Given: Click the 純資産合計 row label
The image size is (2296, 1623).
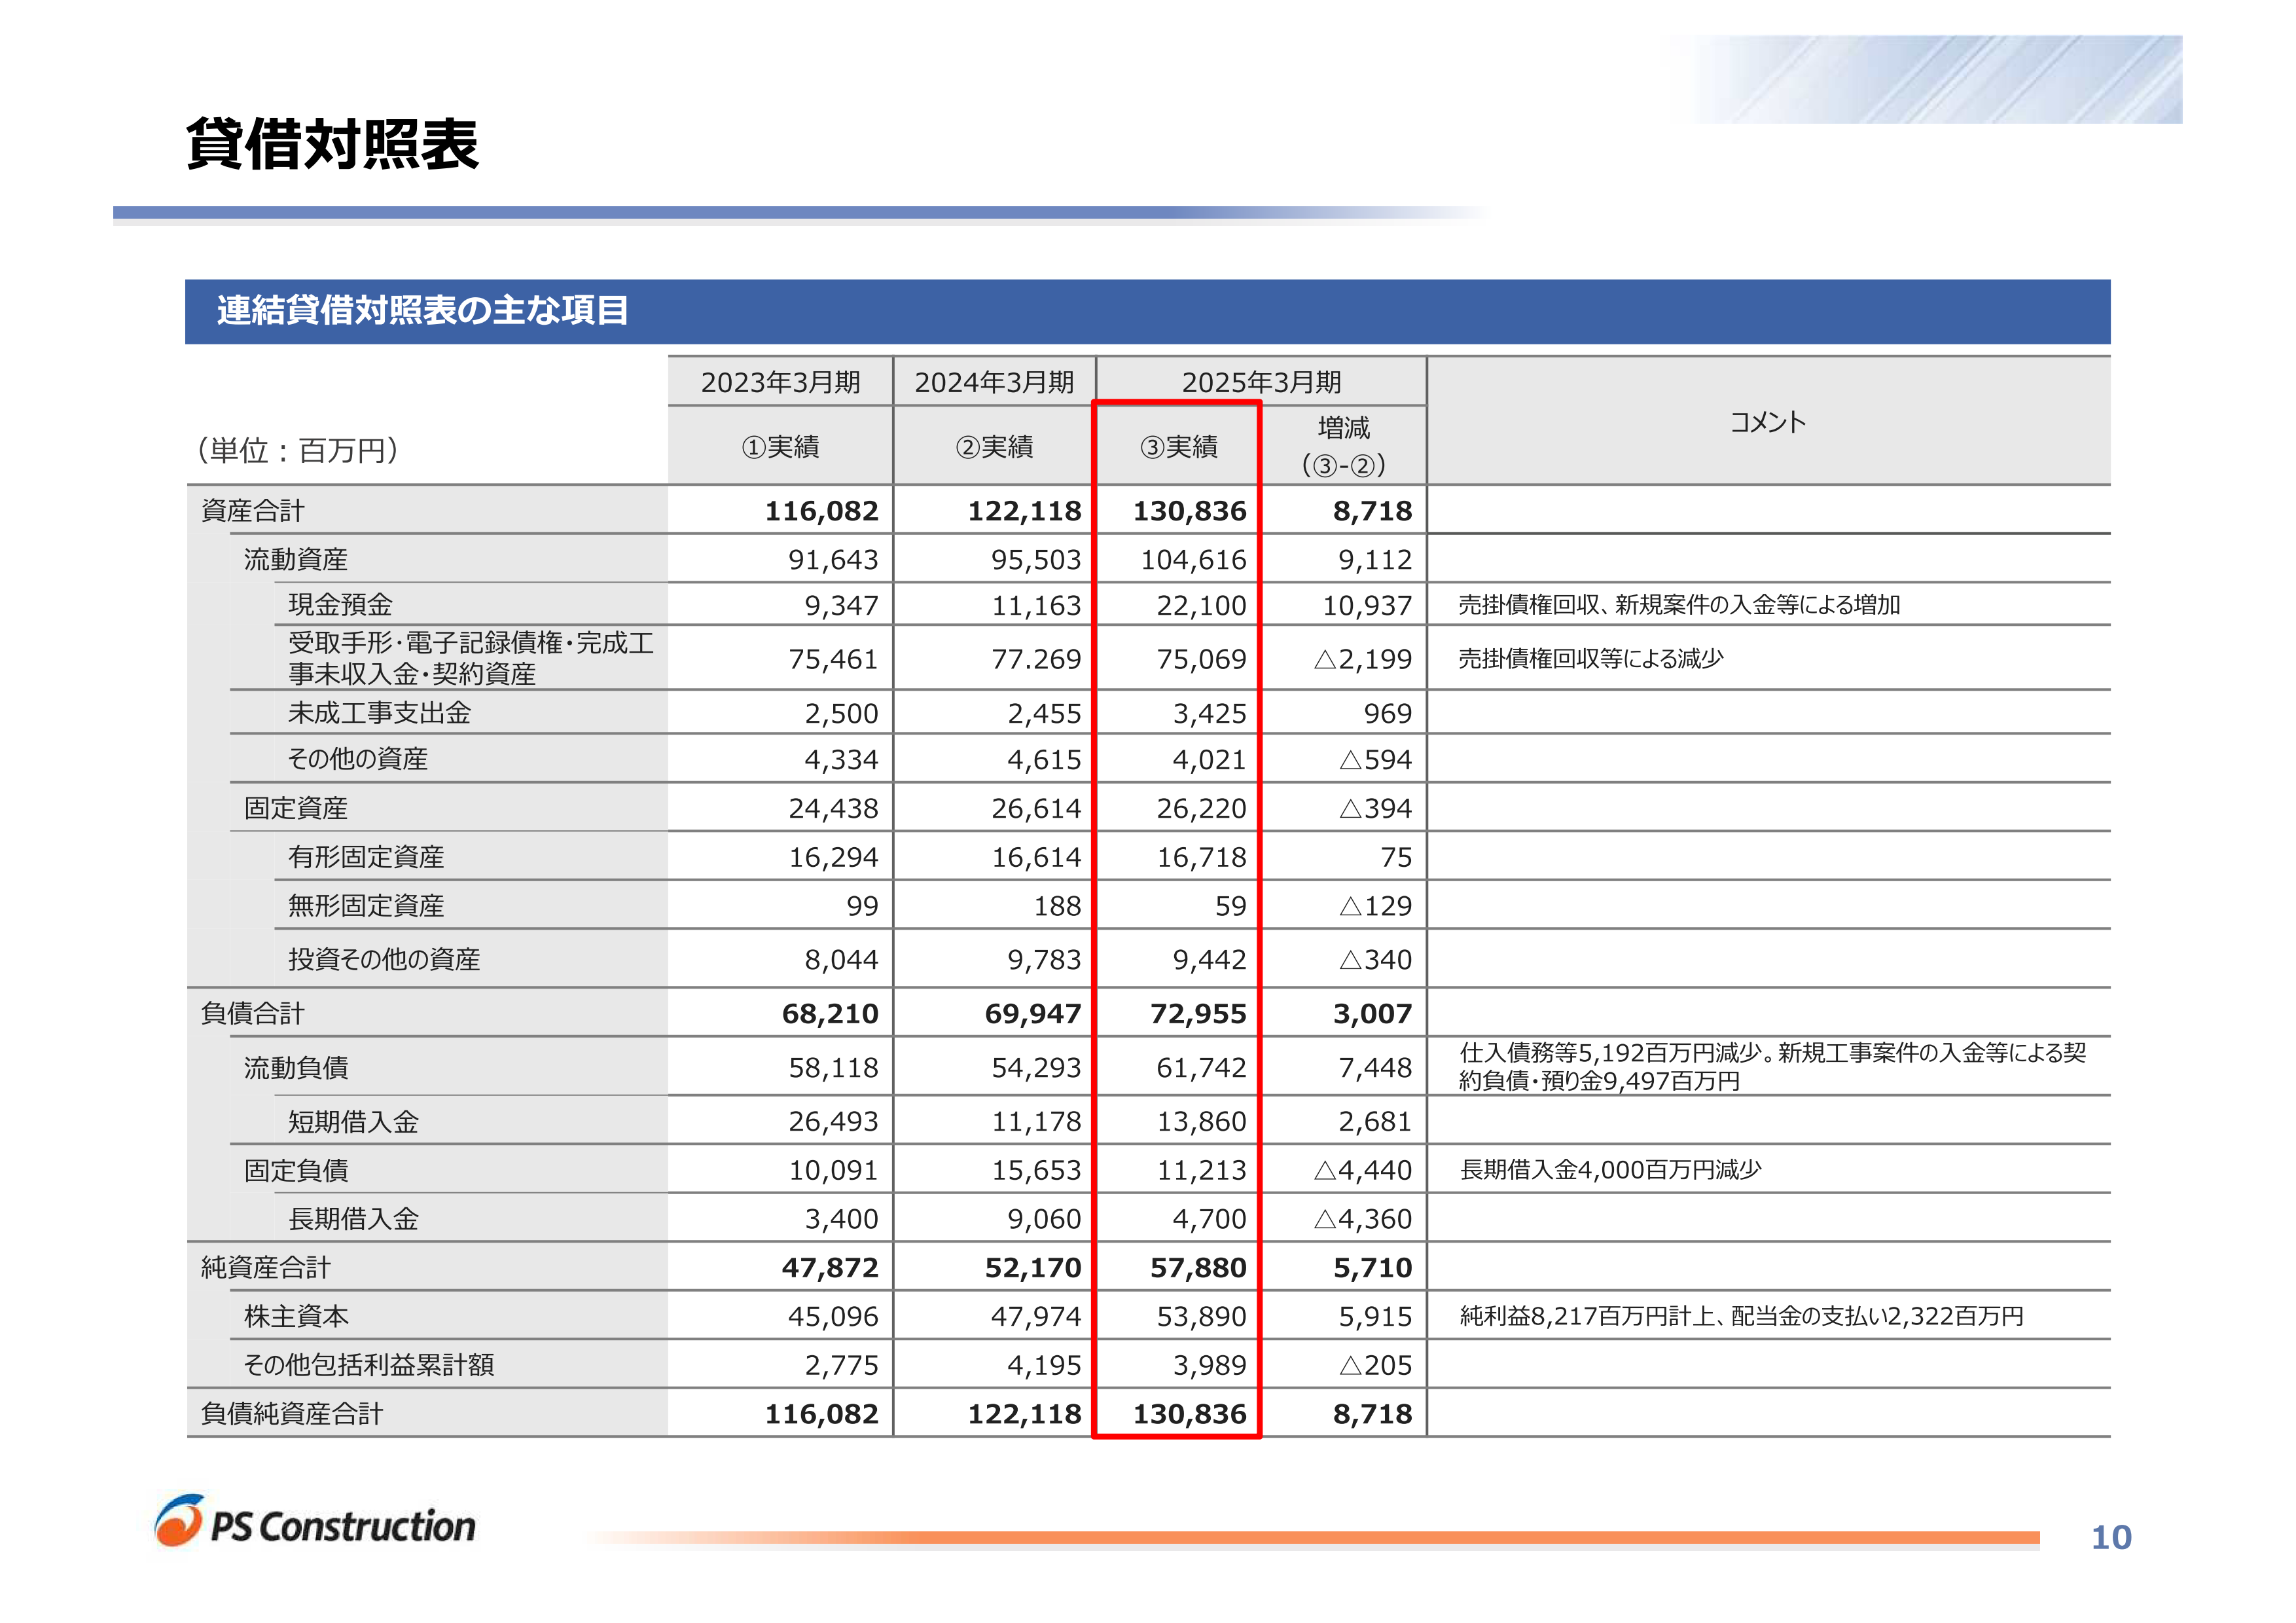Looking at the screenshot, I should point(265,1268).
